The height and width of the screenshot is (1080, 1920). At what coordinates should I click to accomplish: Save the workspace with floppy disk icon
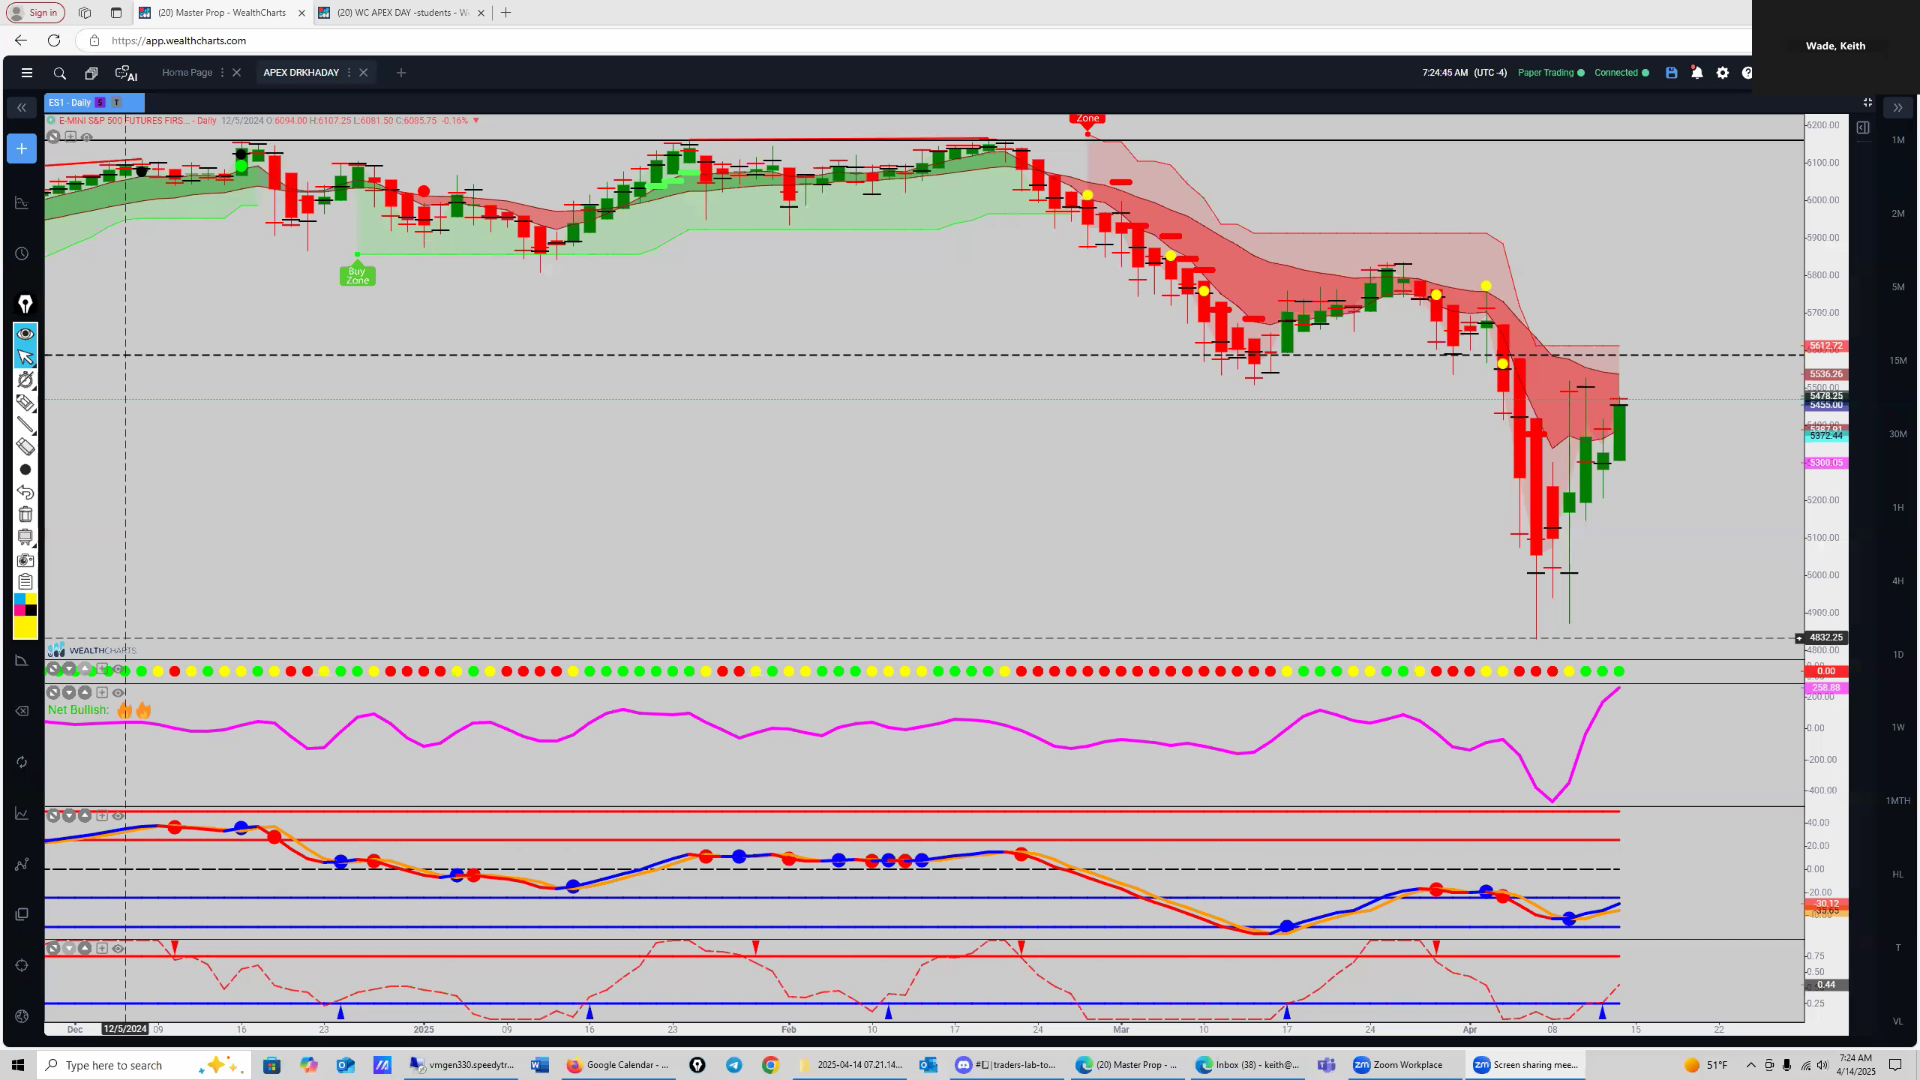1671,73
